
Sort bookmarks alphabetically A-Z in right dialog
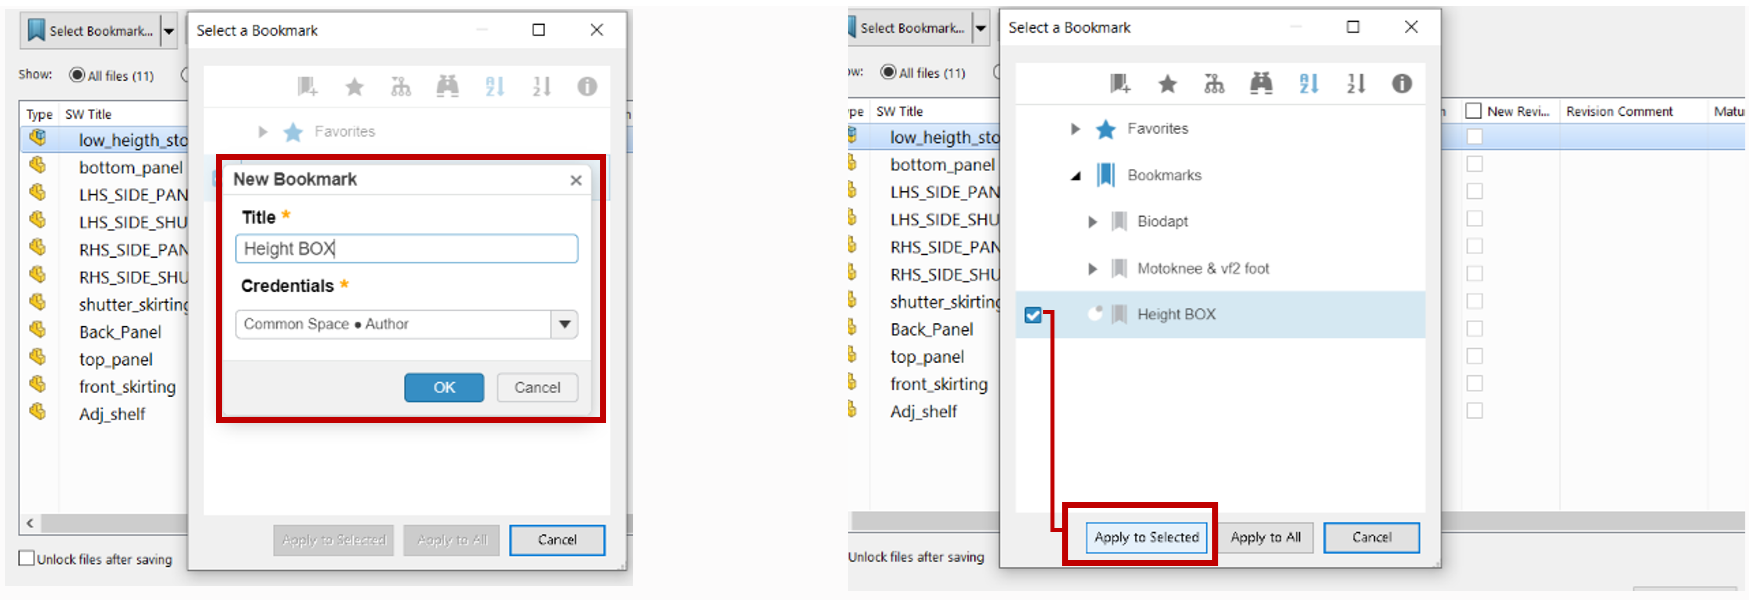click(x=1308, y=84)
